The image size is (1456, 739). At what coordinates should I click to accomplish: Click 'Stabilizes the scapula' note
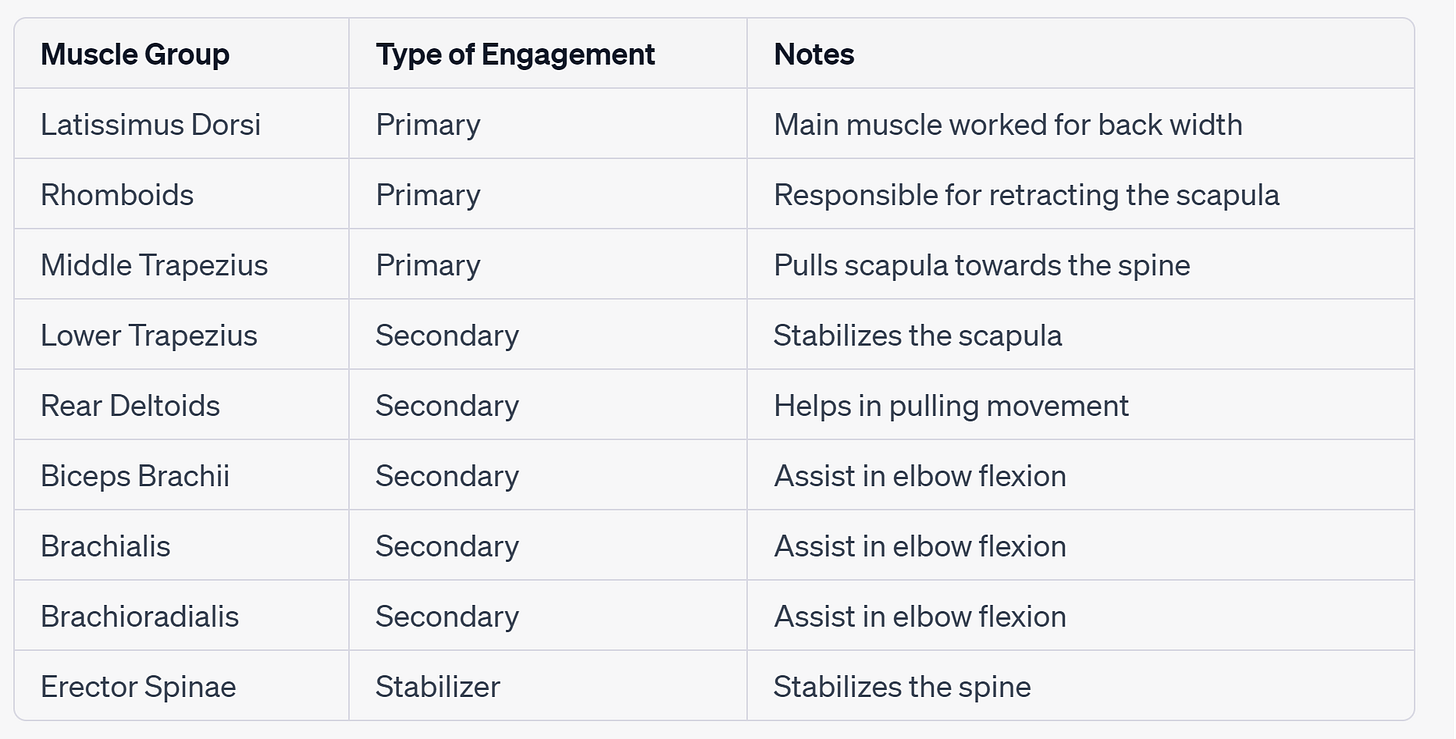tap(918, 335)
